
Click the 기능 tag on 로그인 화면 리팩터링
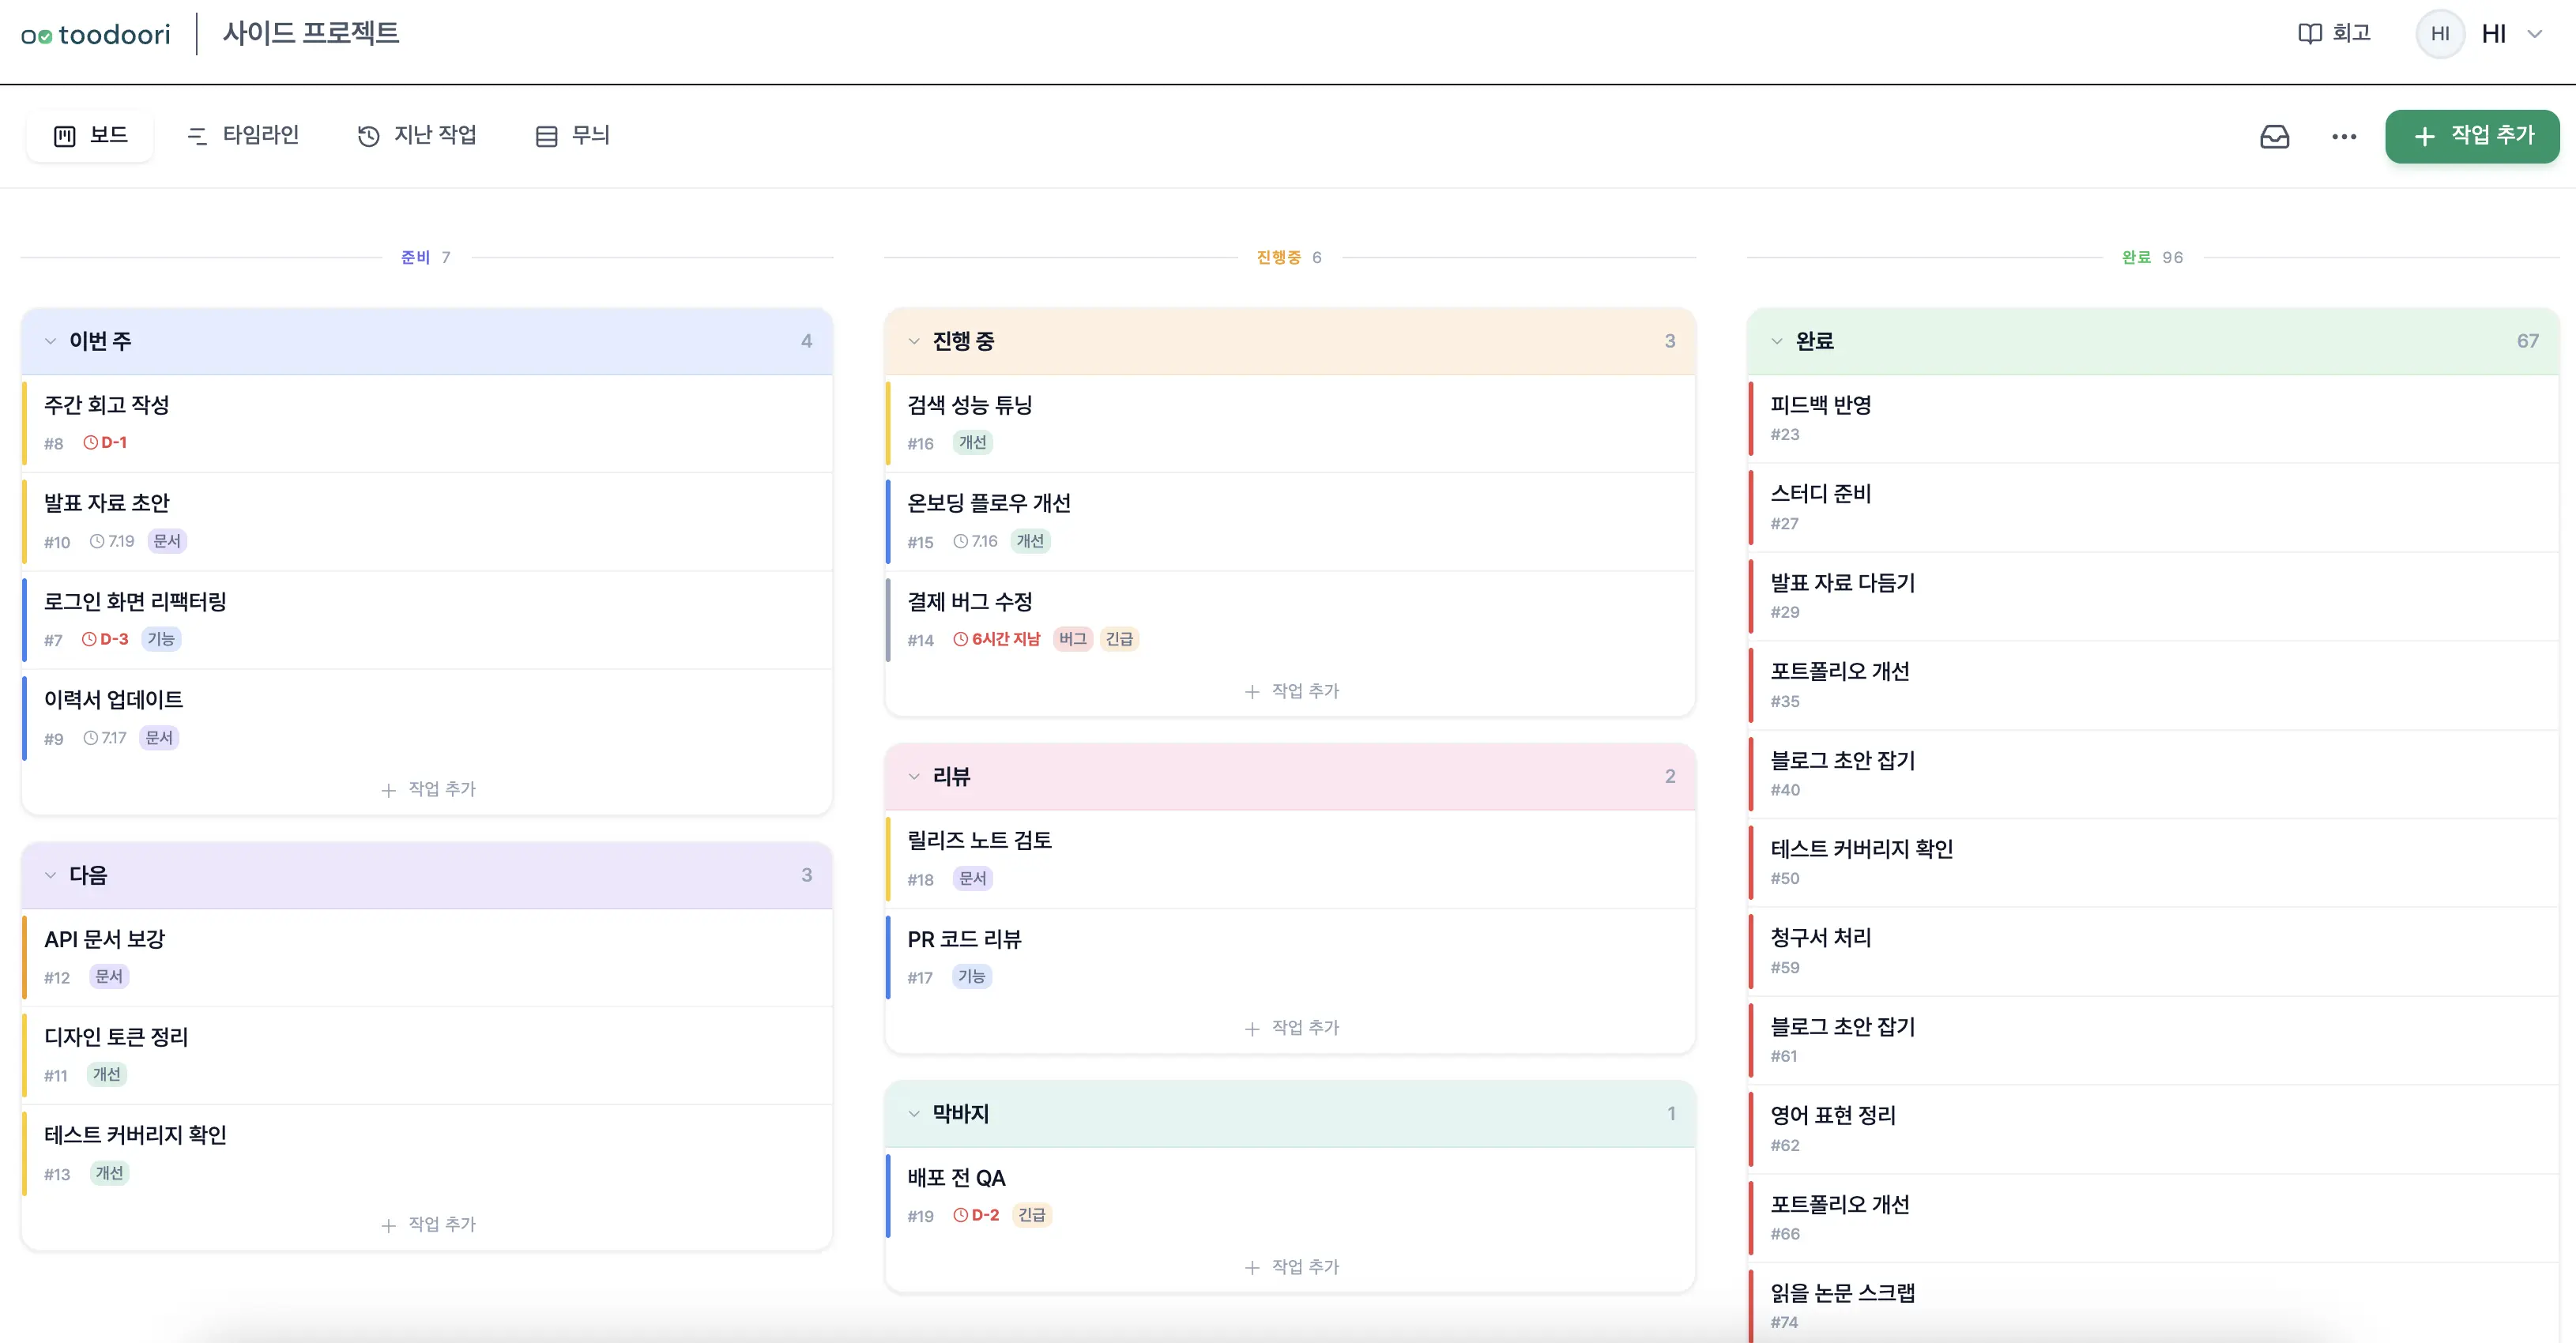click(x=161, y=639)
